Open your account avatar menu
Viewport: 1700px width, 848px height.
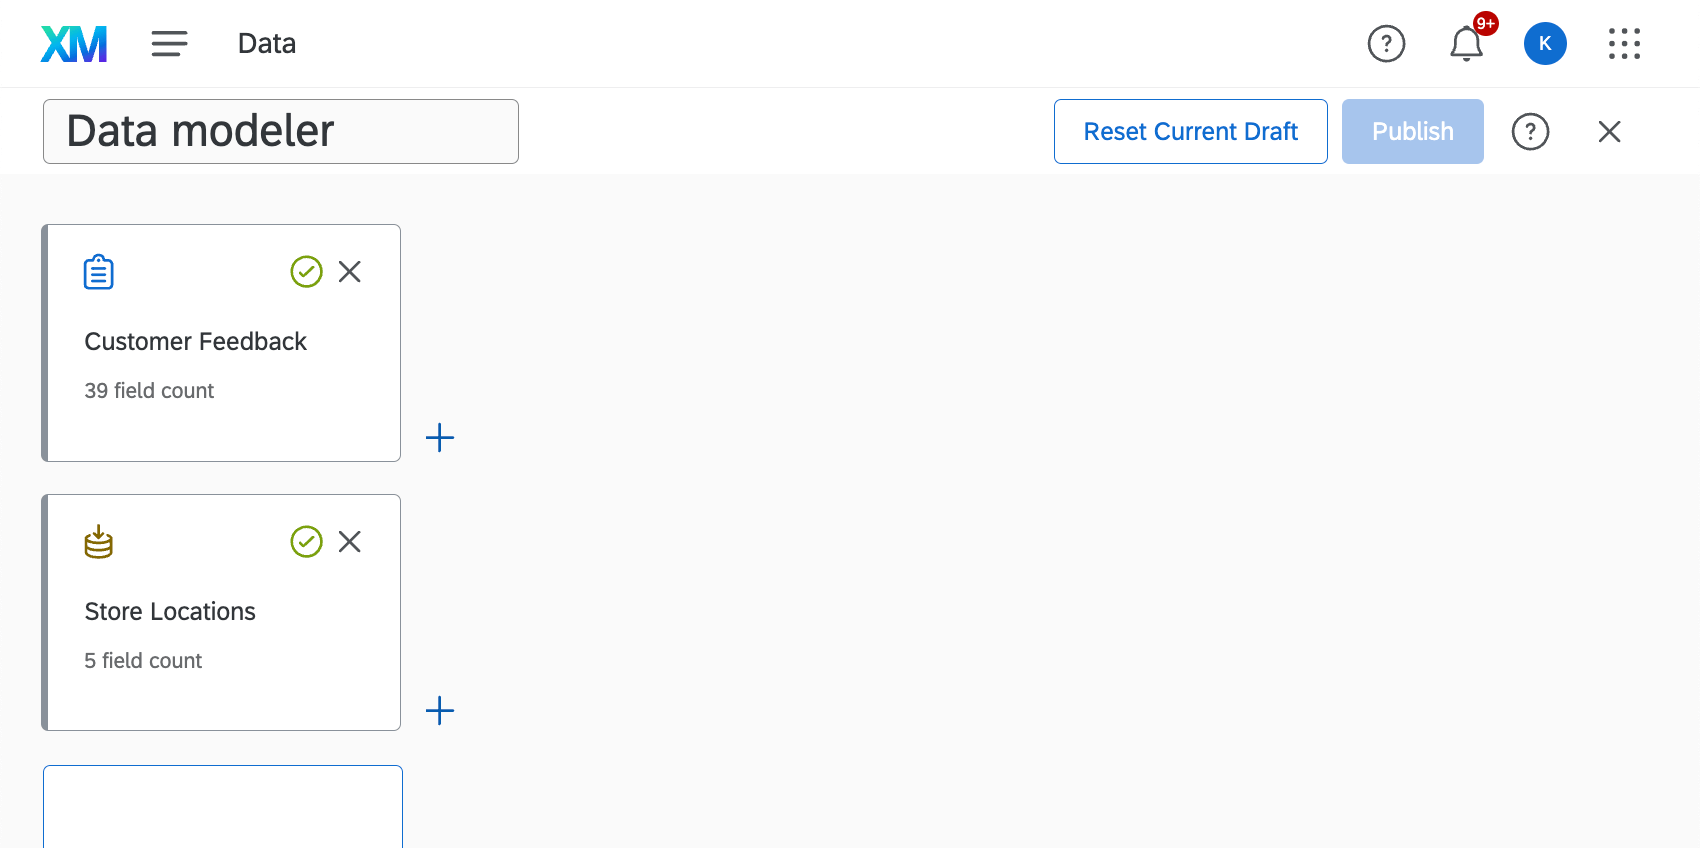pyautogui.click(x=1545, y=43)
